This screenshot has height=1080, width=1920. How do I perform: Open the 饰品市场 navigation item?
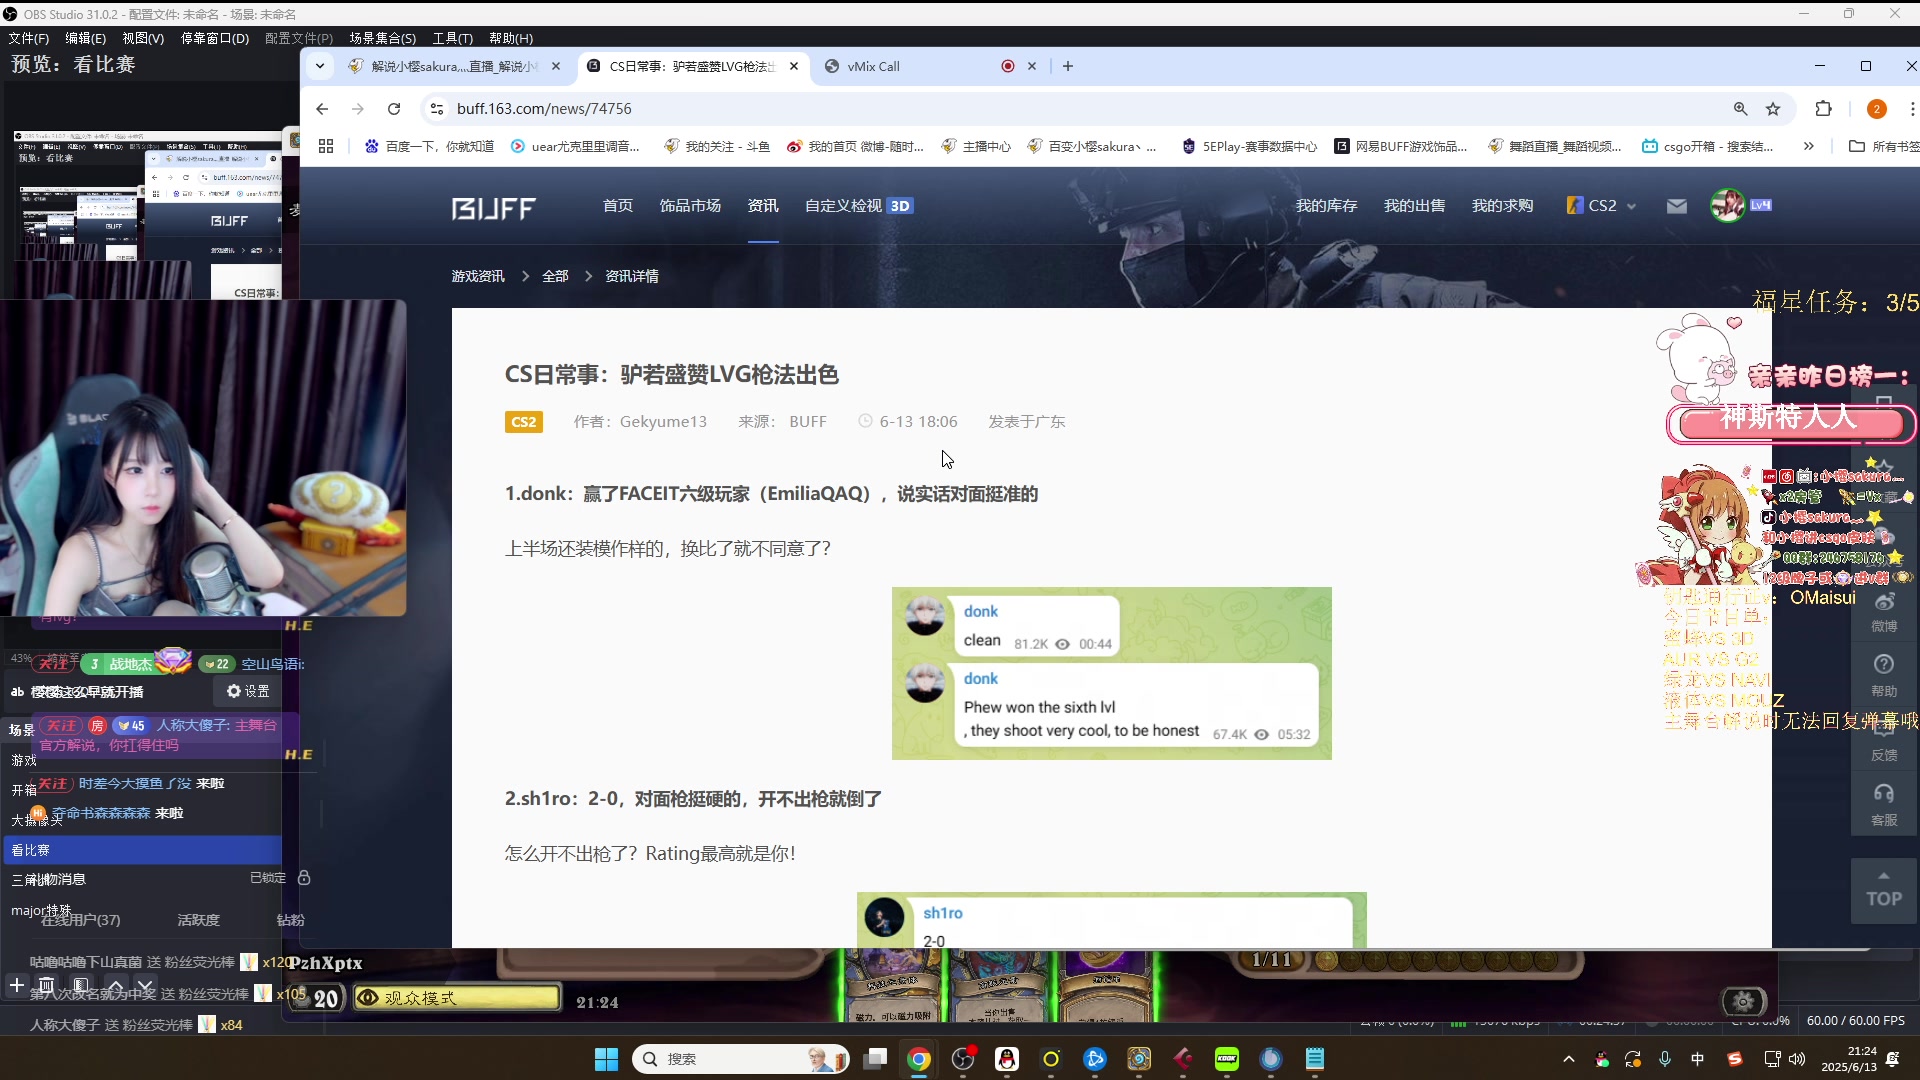[690, 206]
